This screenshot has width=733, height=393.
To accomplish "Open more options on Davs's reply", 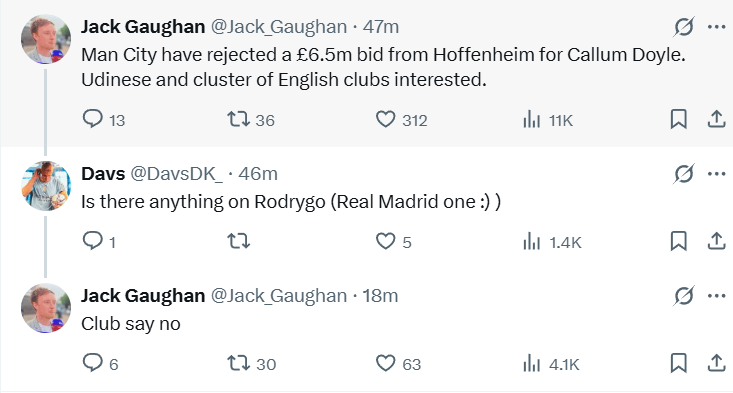I will point(716,174).
